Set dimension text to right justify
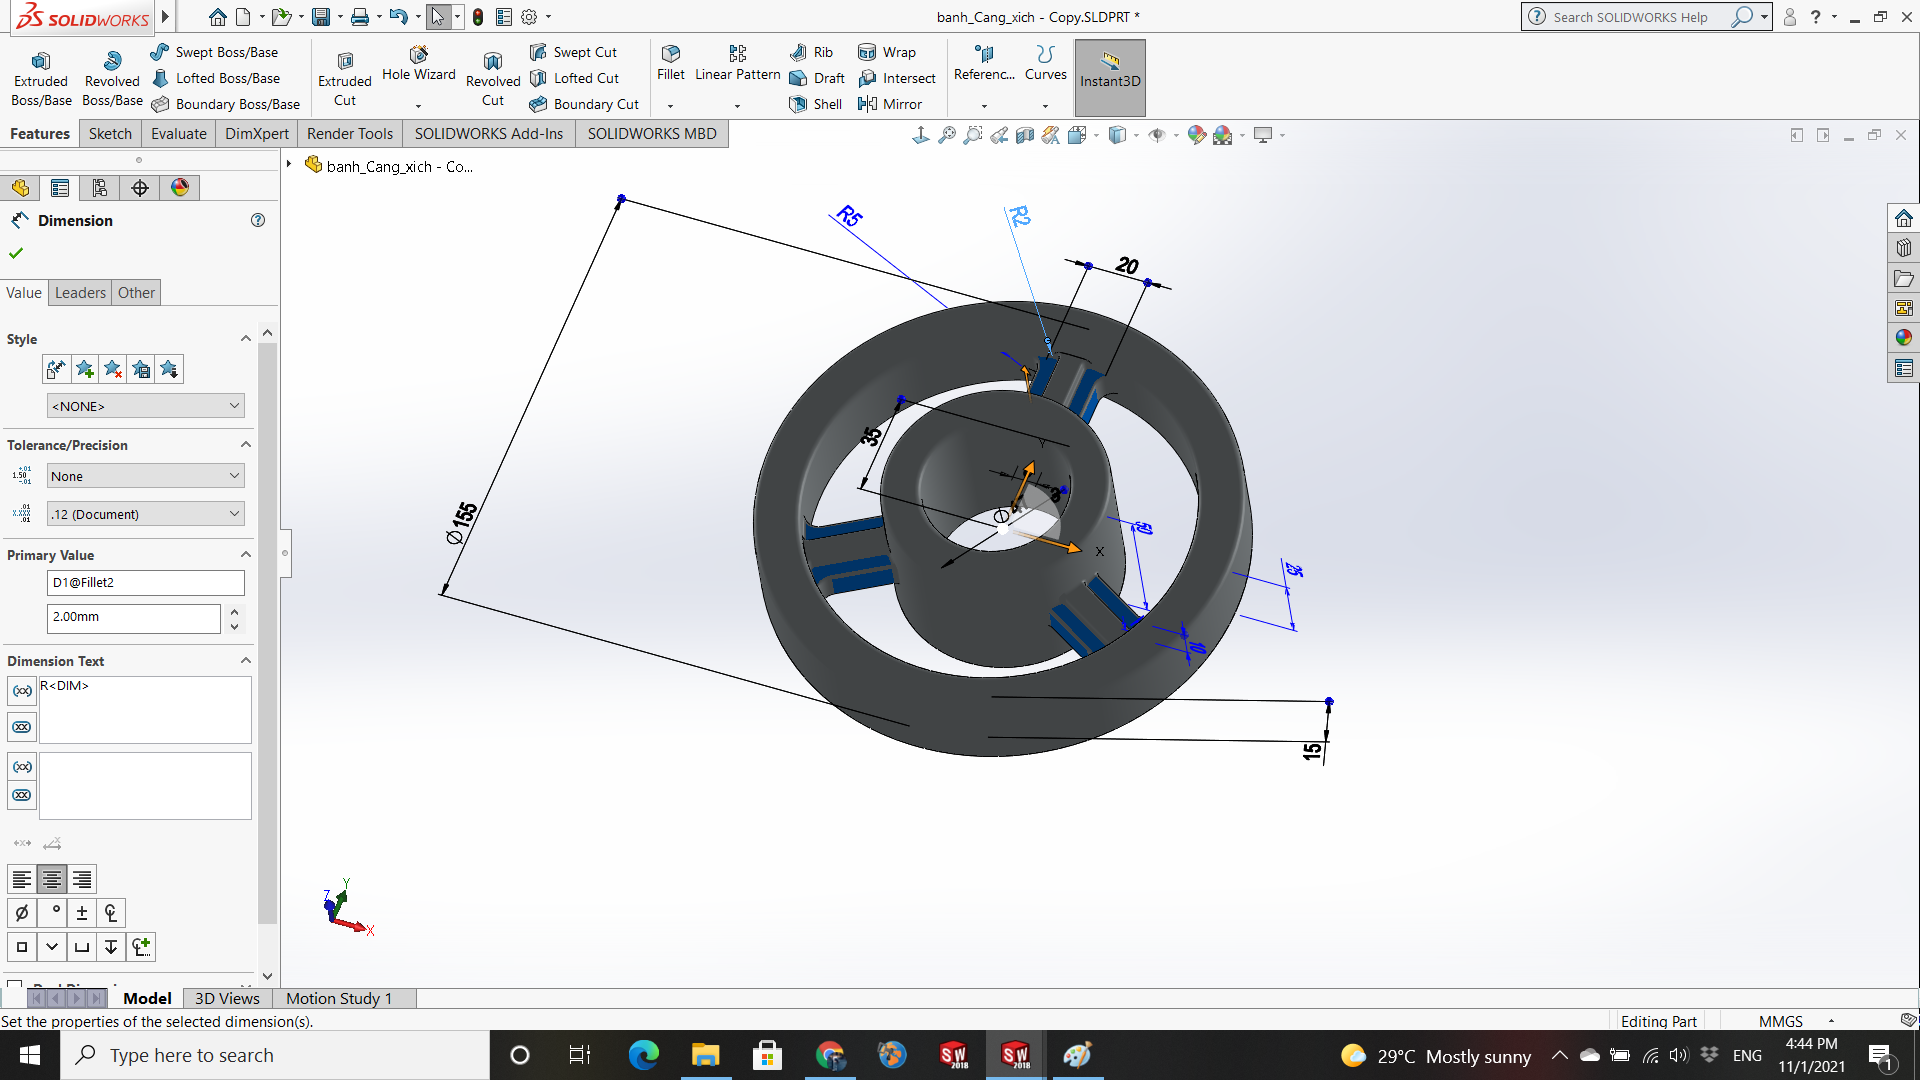This screenshot has width=1920, height=1080. (x=82, y=879)
